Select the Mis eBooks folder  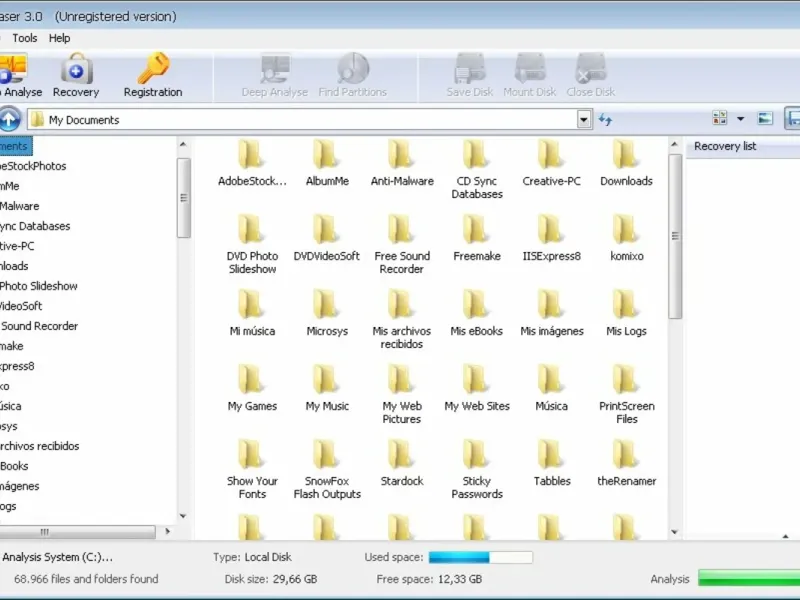[477, 313]
